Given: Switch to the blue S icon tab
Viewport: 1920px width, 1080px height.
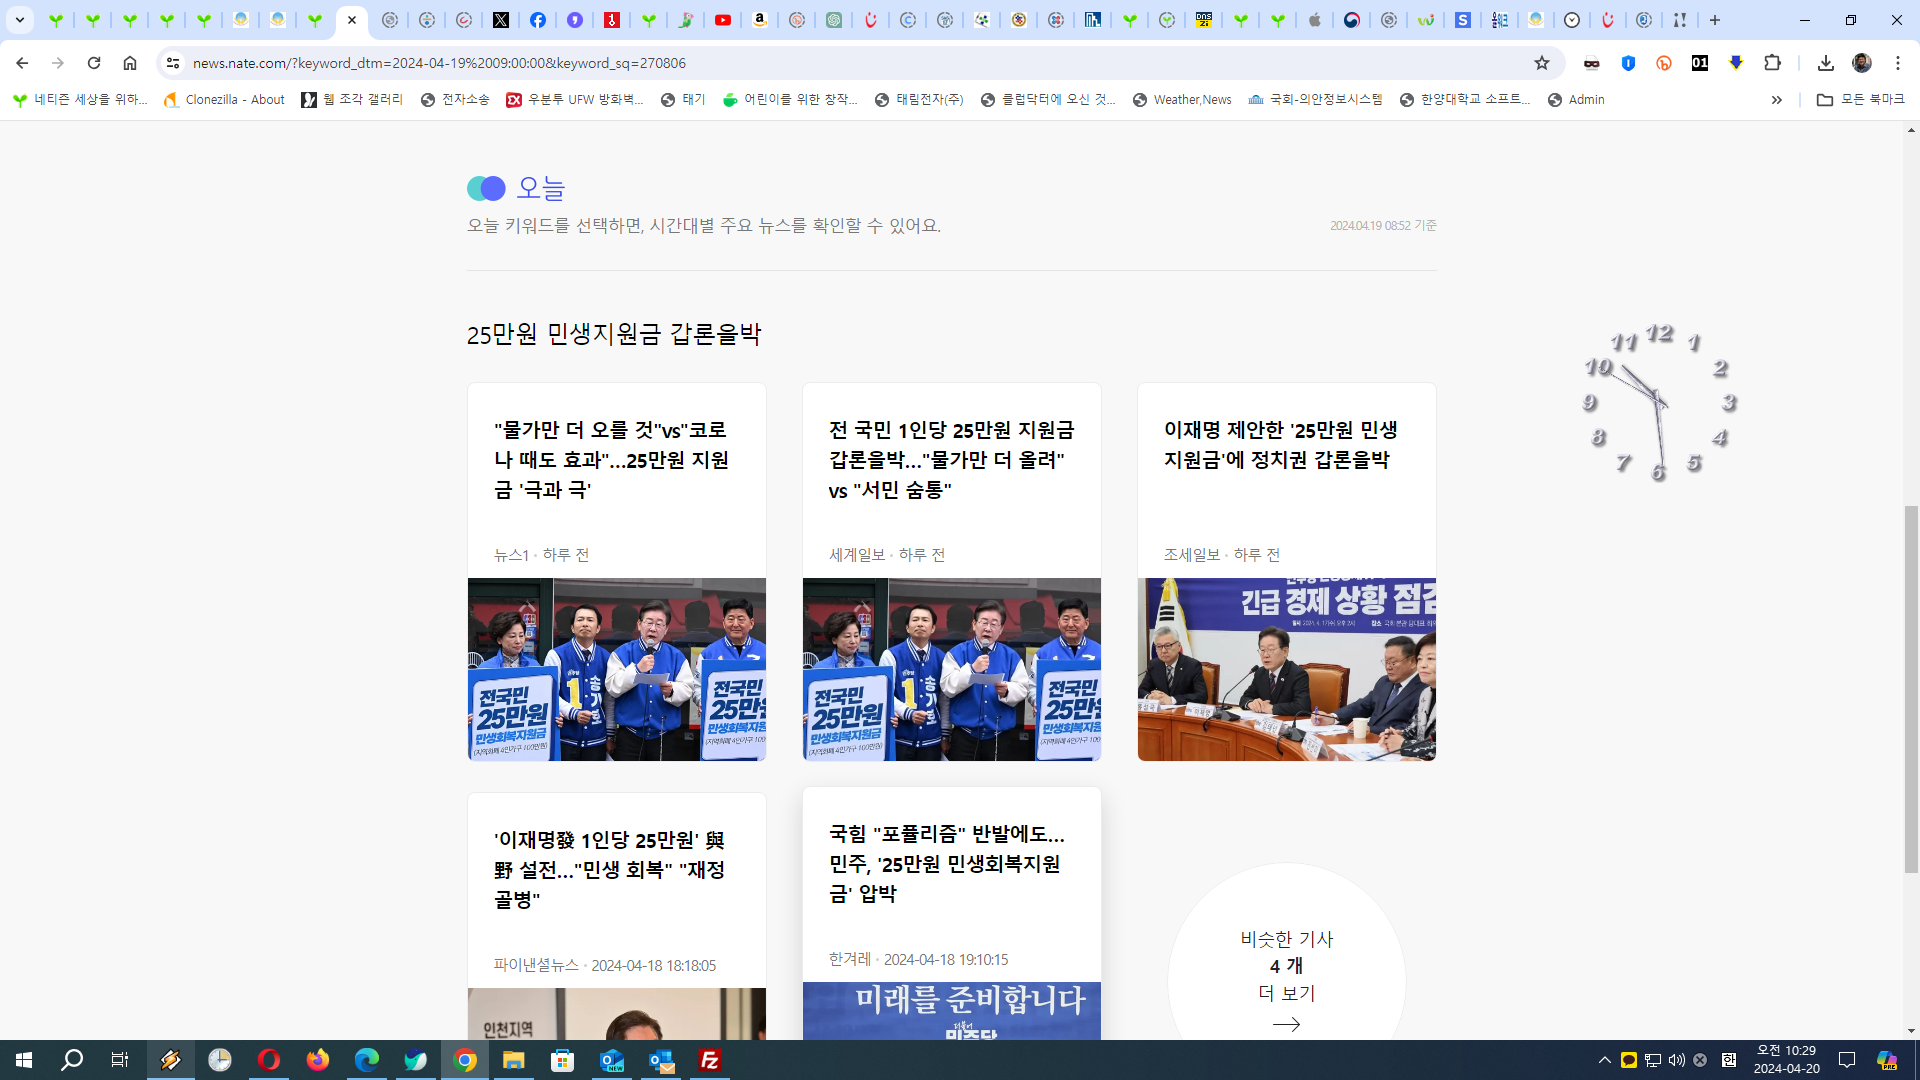Looking at the screenshot, I should click(1463, 20).
